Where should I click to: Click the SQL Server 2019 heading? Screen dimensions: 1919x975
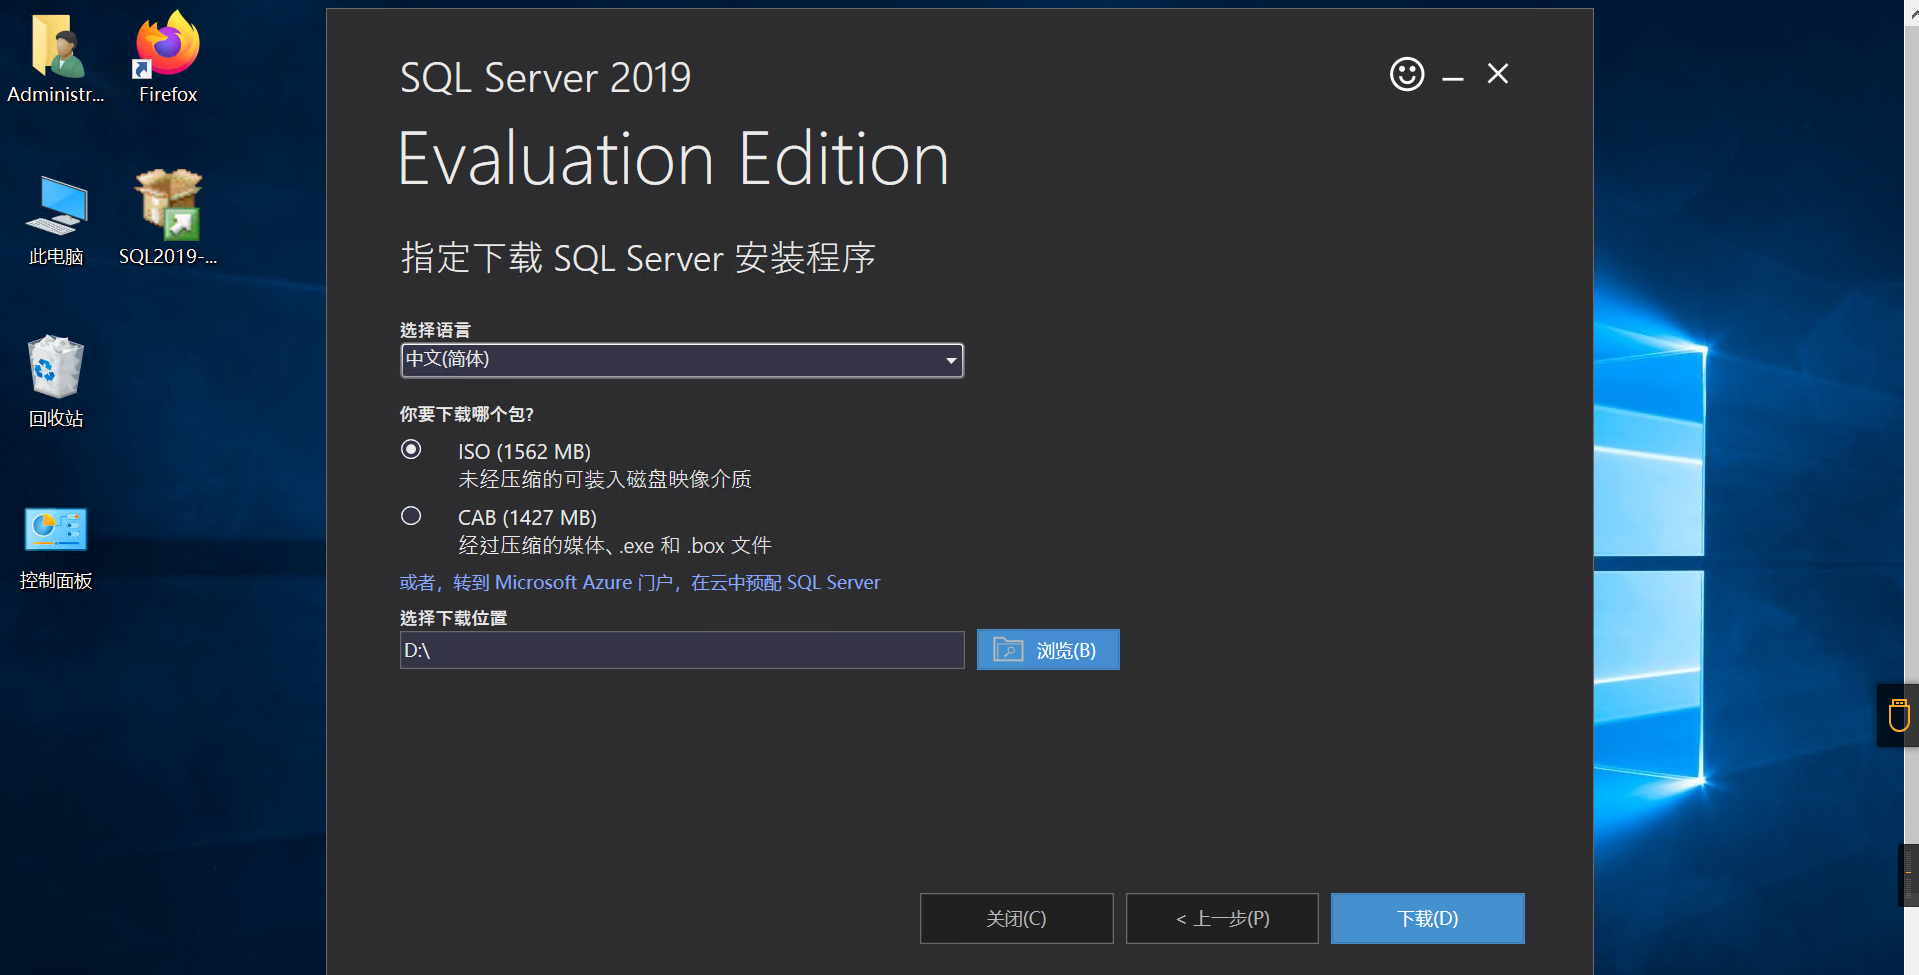(546, 78)
